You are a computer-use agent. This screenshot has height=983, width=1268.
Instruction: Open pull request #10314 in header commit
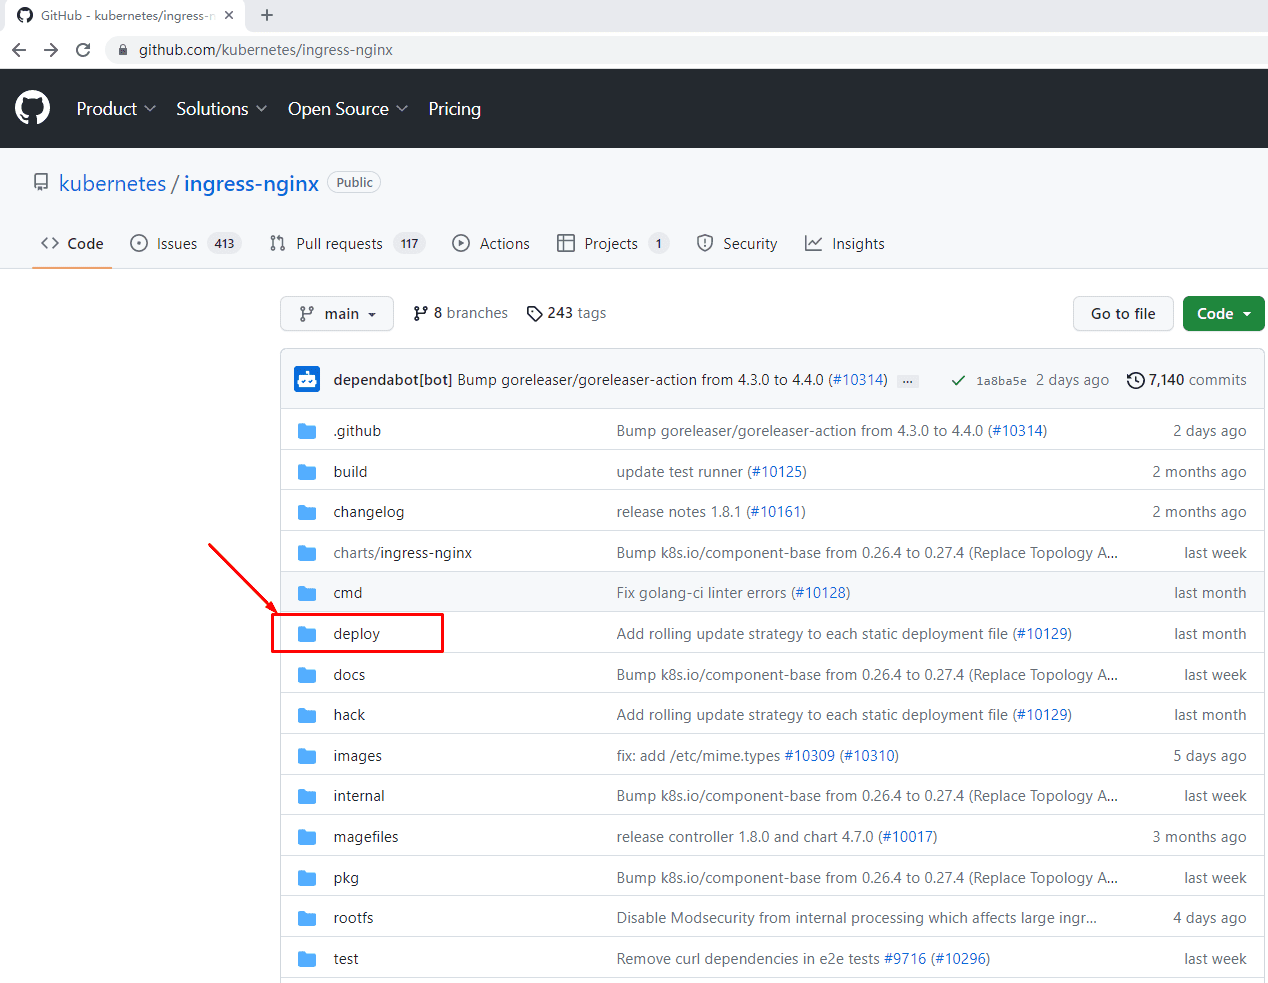(x=858, y=380)
